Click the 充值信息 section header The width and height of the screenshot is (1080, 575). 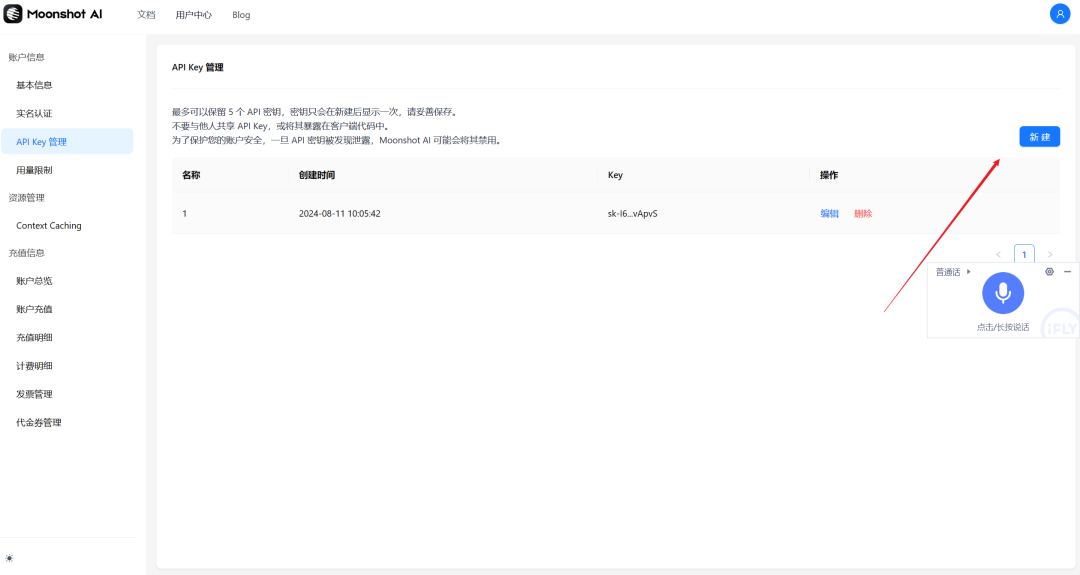26,253
